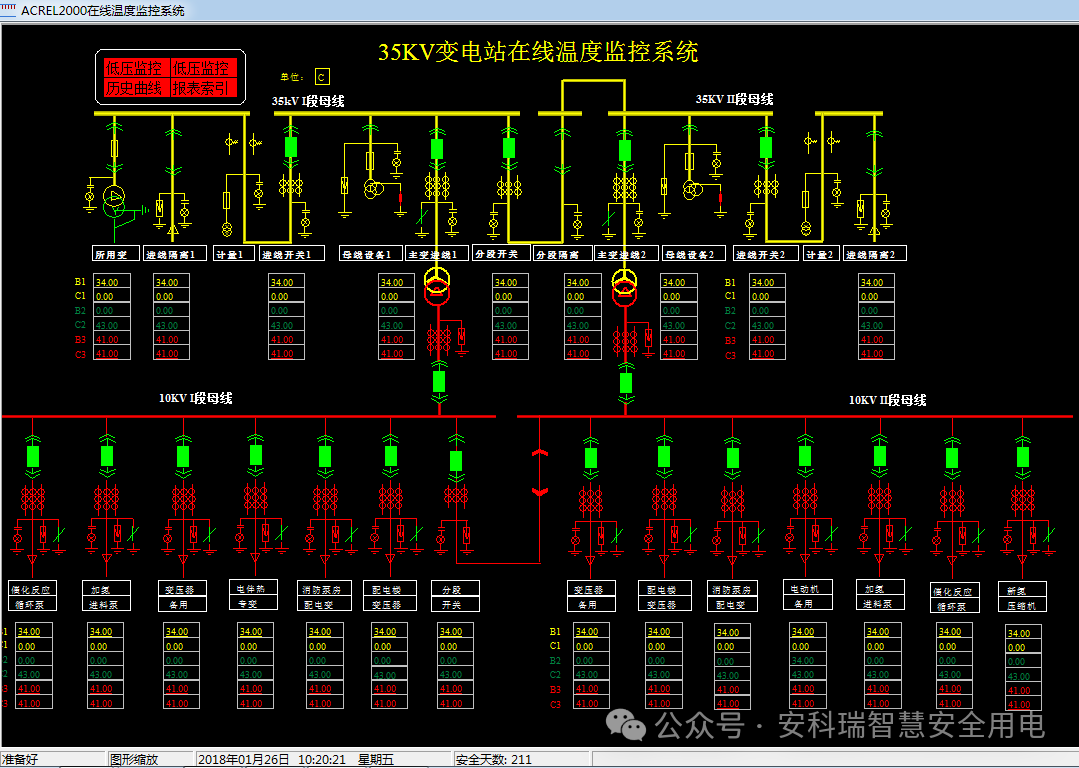This screenshot has height=768, width=1079.
Task: Toggle 10KV incoming breaker below main transformer 2
Action: click(x=626, y=382)
